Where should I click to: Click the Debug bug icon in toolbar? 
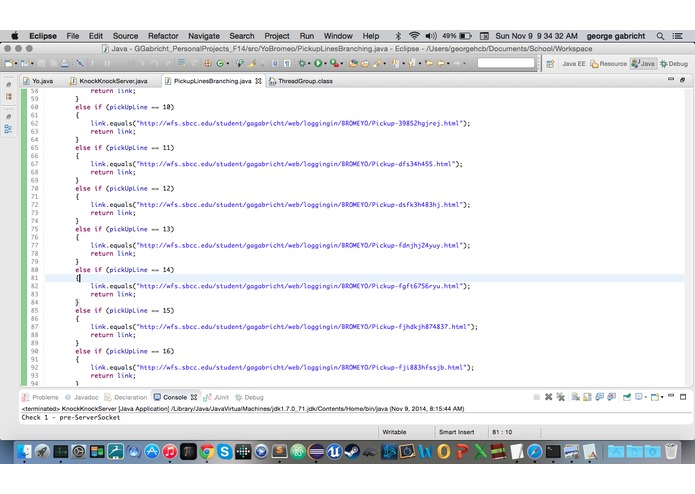(301, 63)
